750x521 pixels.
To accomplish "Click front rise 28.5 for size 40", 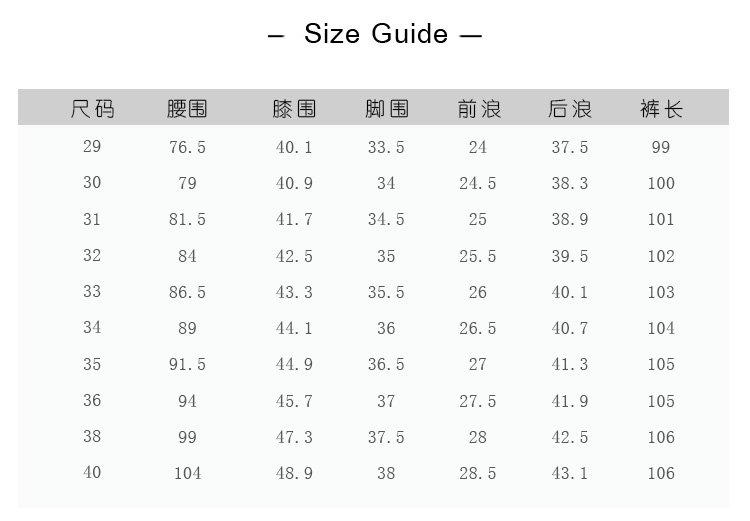I will click(478, 473).
